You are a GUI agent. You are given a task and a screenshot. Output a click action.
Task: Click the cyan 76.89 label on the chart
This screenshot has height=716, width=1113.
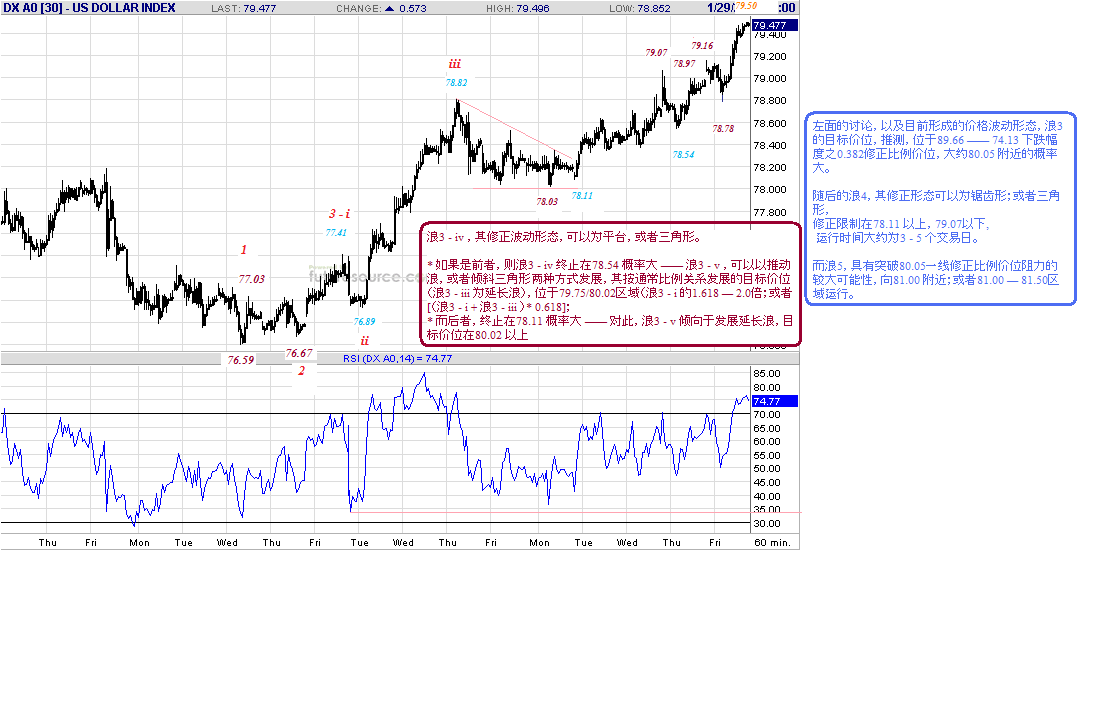[364, 321]
